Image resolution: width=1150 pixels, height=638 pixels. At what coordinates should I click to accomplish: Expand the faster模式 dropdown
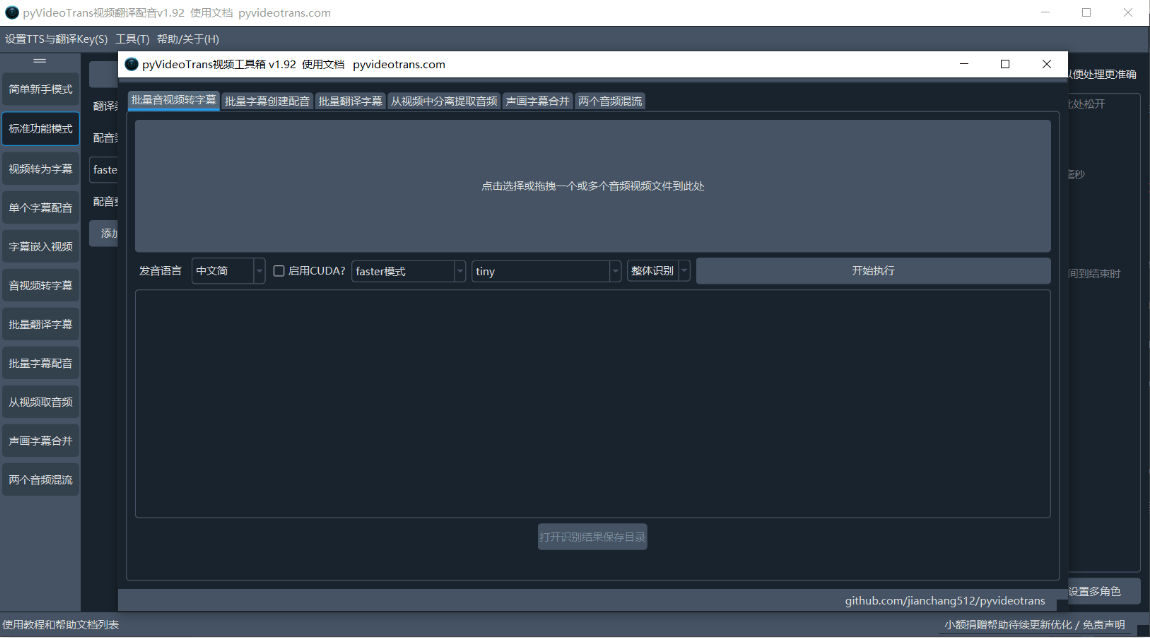[x=408, y=271]
